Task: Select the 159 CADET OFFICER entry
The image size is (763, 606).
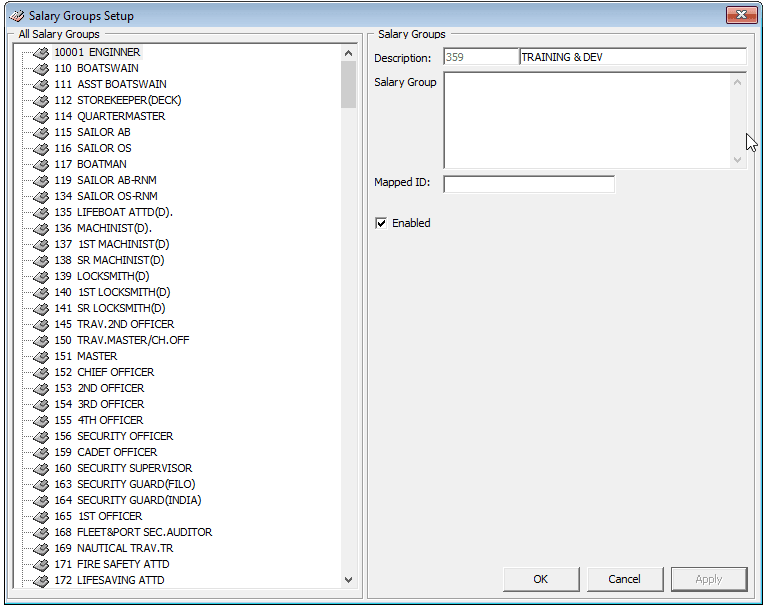Action: 106,453
